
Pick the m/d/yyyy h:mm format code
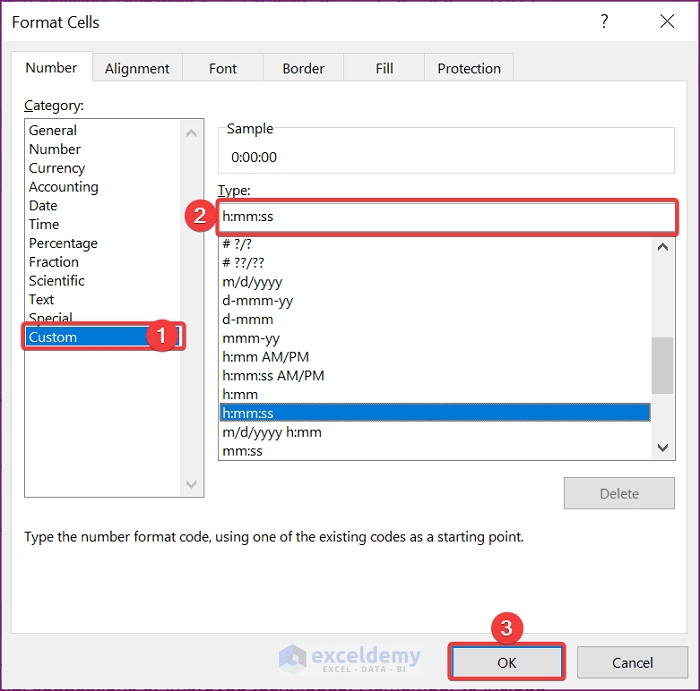coord(272,432)
